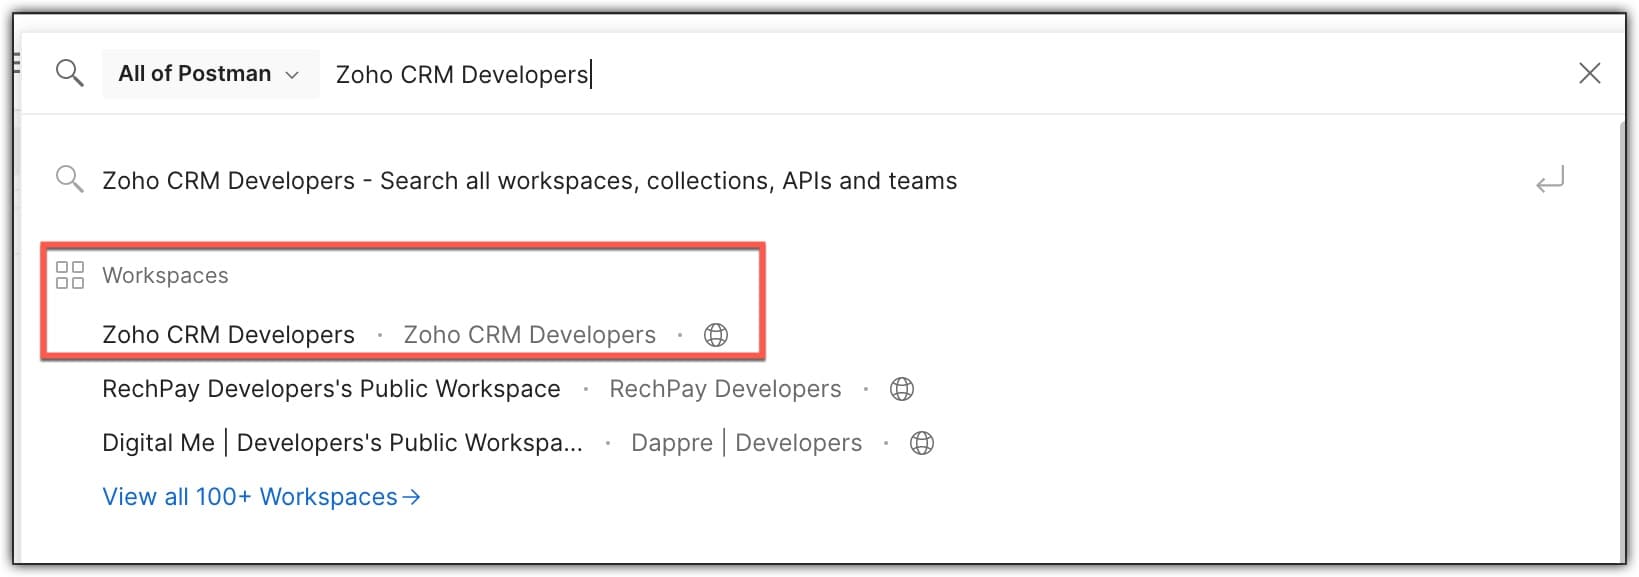Click the globe icon on the RechPay row

coord(902,389)
